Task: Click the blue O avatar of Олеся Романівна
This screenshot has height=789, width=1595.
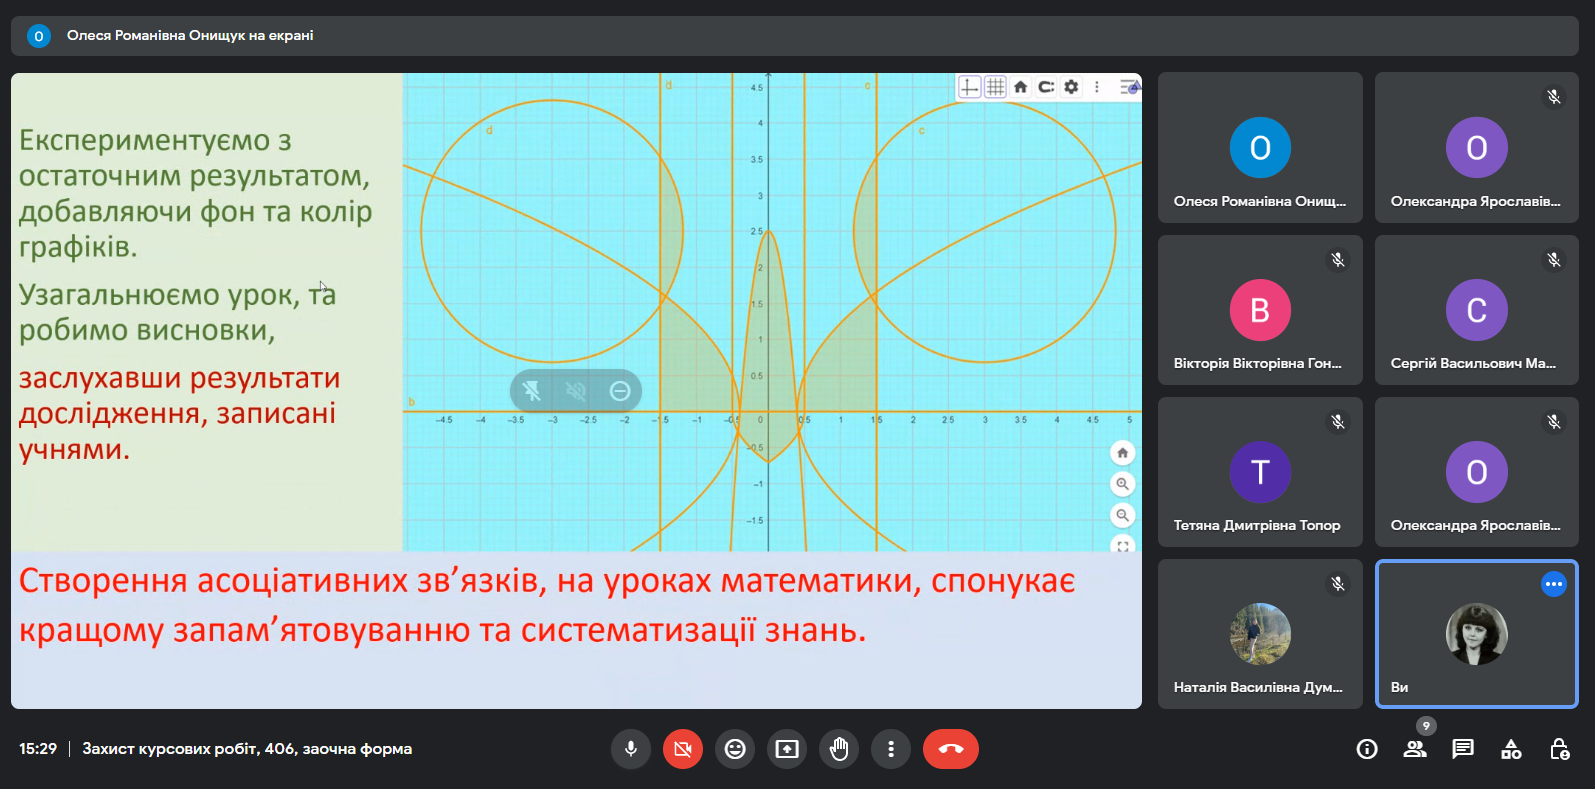Action: (x=1260, y=148)
